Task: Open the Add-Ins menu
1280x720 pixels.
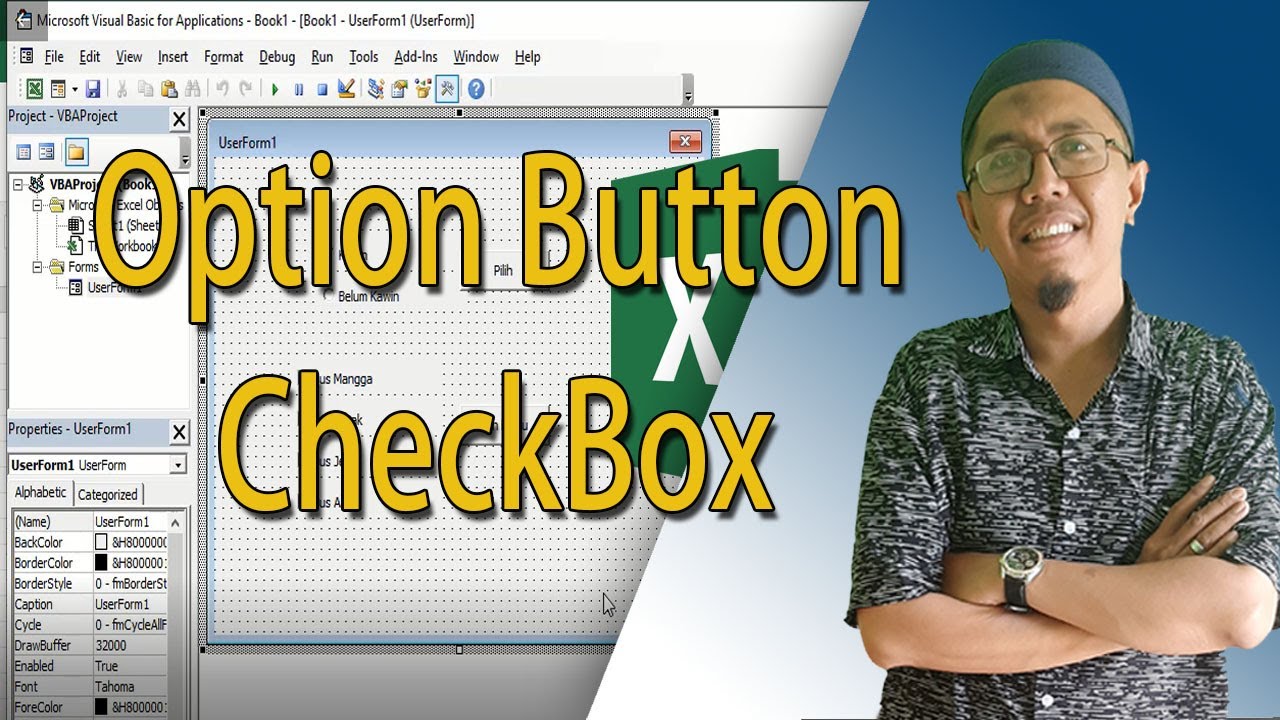Action: (416, 57)
